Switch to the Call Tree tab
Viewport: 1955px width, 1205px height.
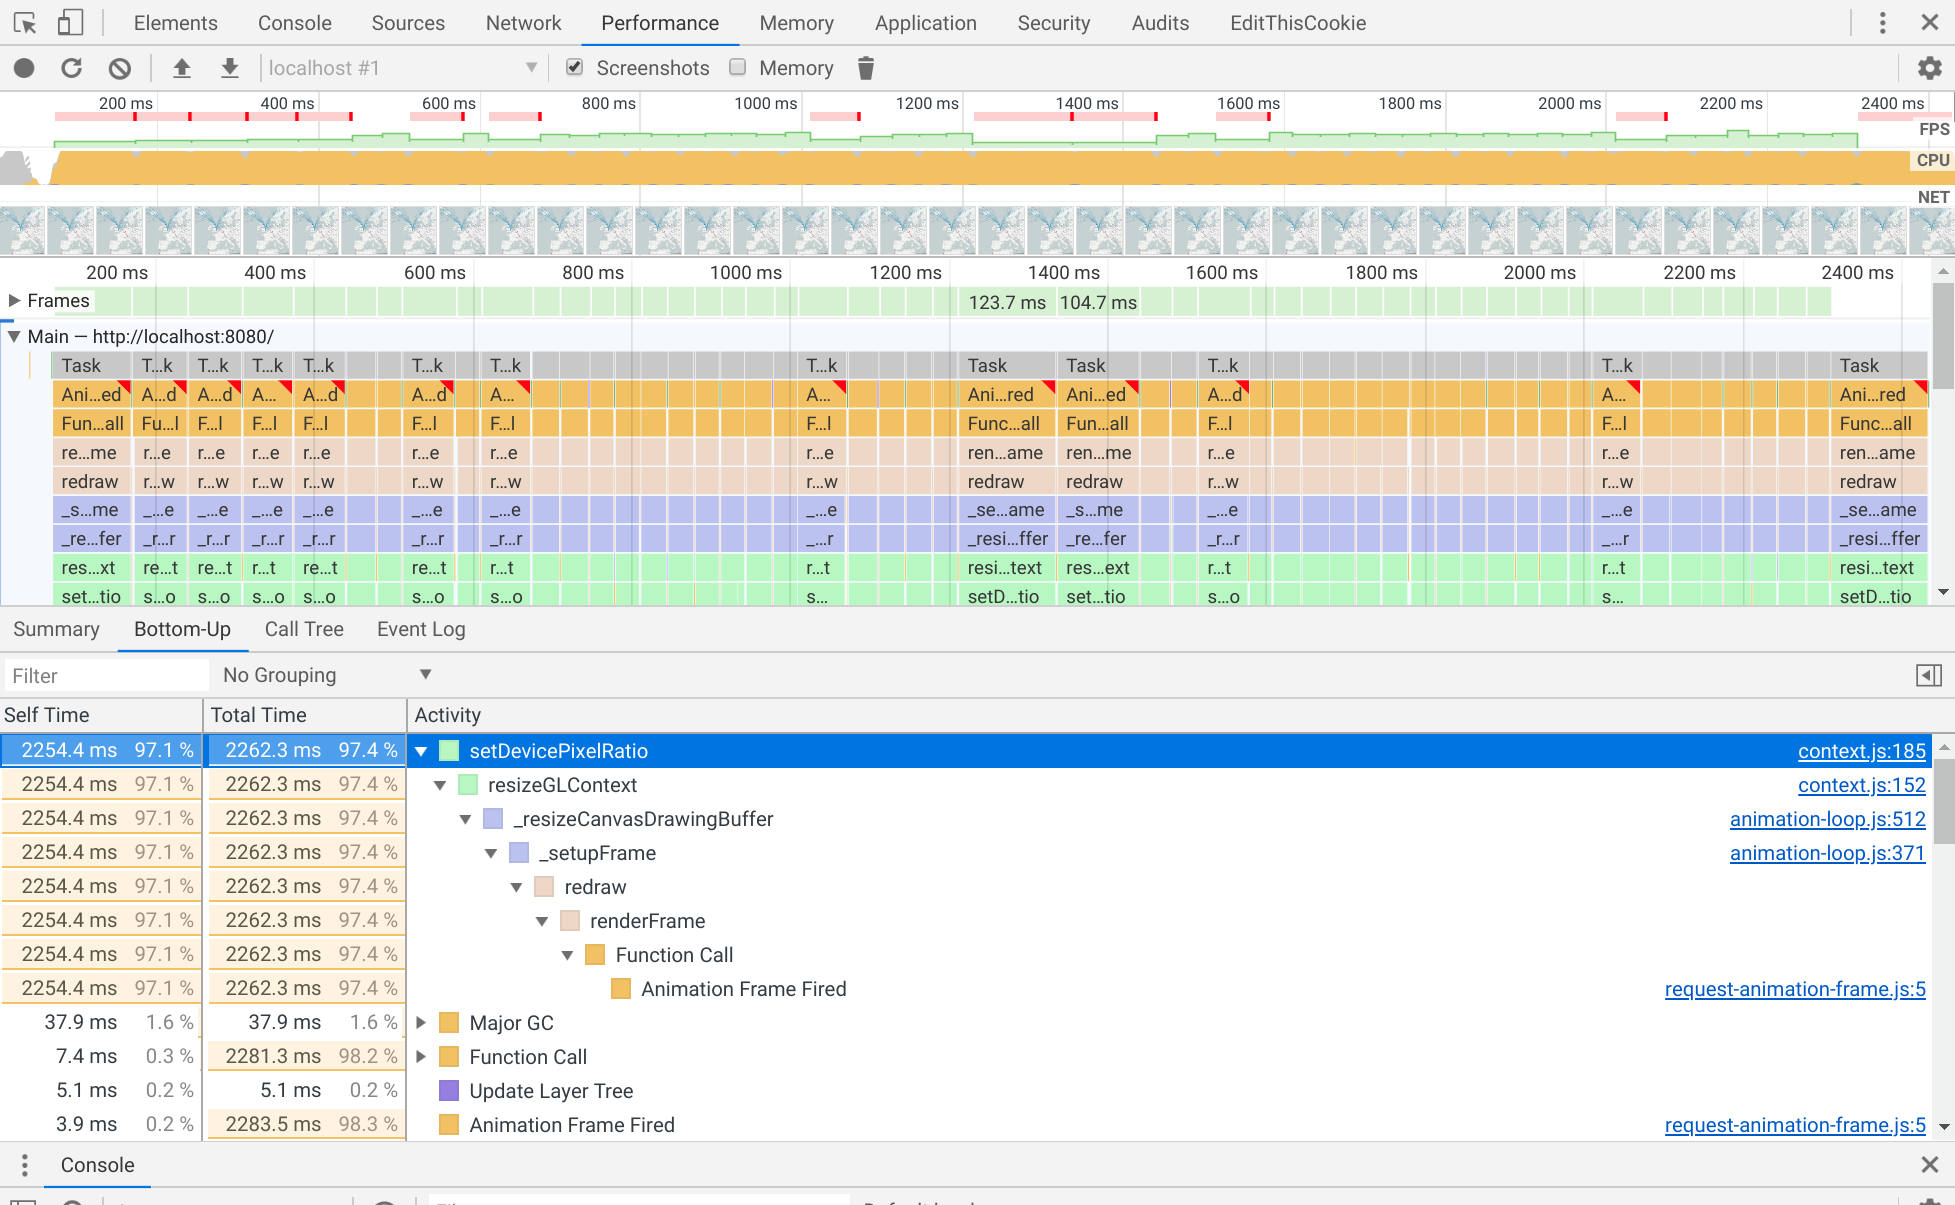click(304, 629)
